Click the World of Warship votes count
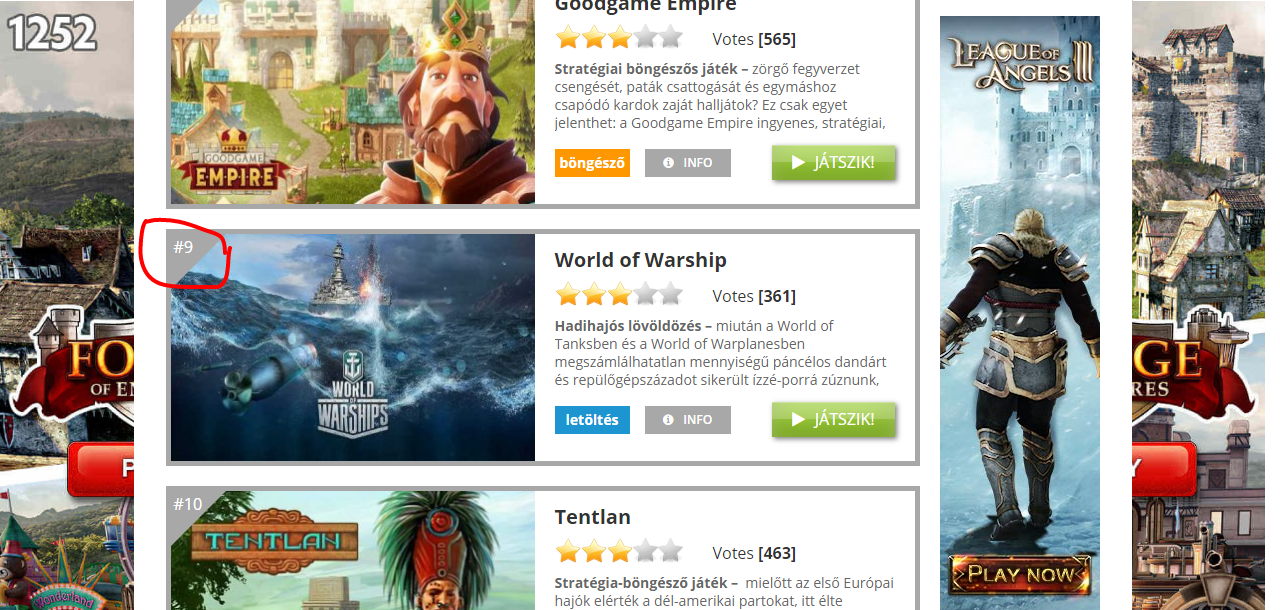 777,296
